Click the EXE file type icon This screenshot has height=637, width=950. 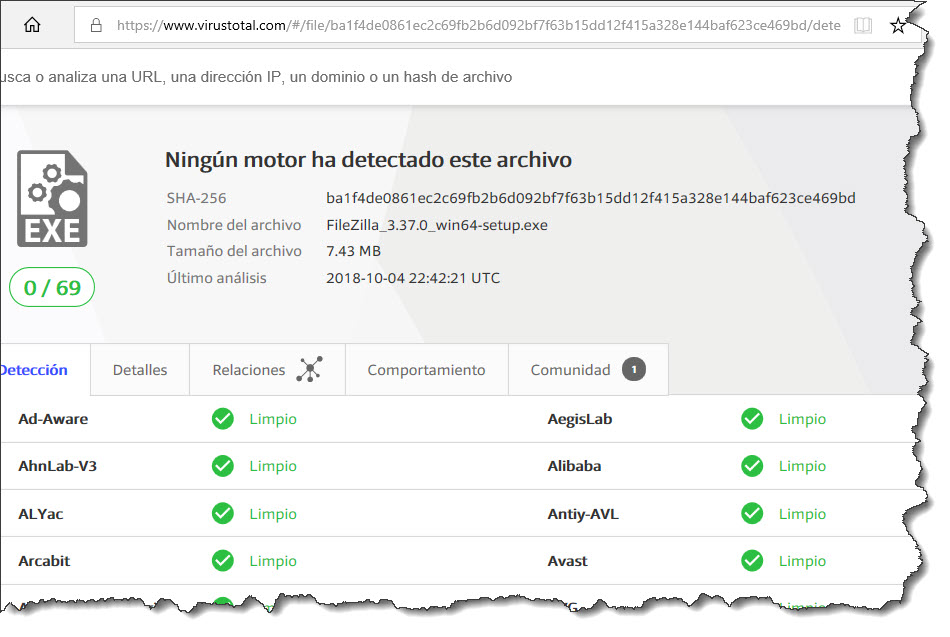click(x=52, y=199)
